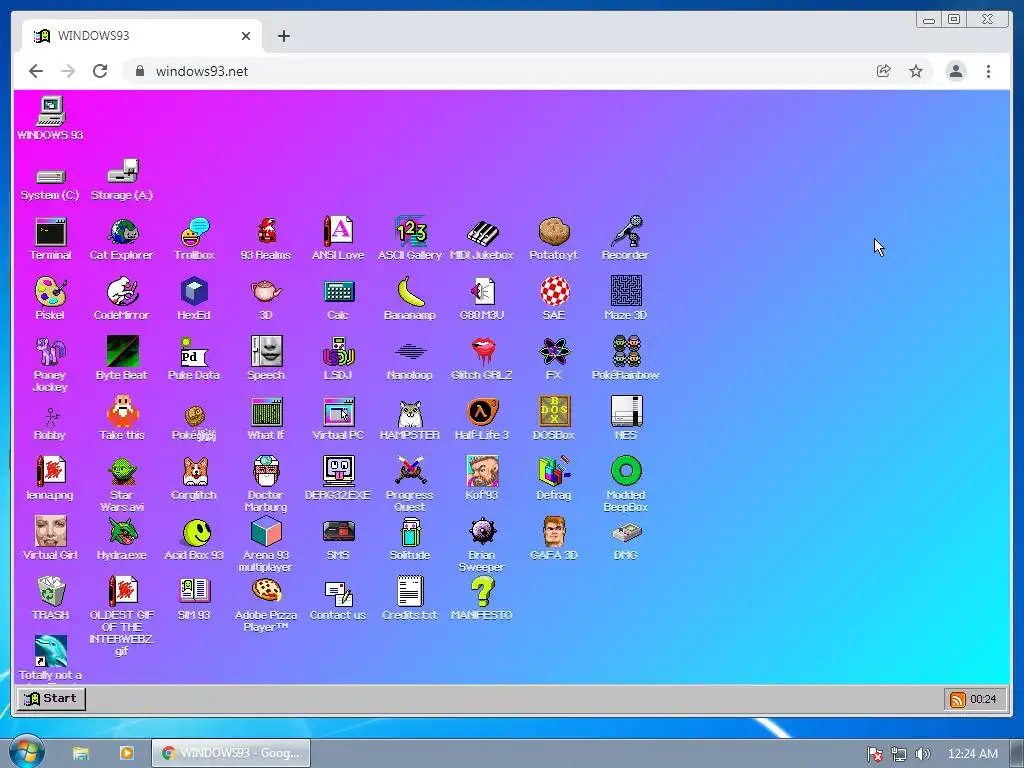1024x768 pixels.
Task: Open the Contact us icon
Action: [338, 592]
